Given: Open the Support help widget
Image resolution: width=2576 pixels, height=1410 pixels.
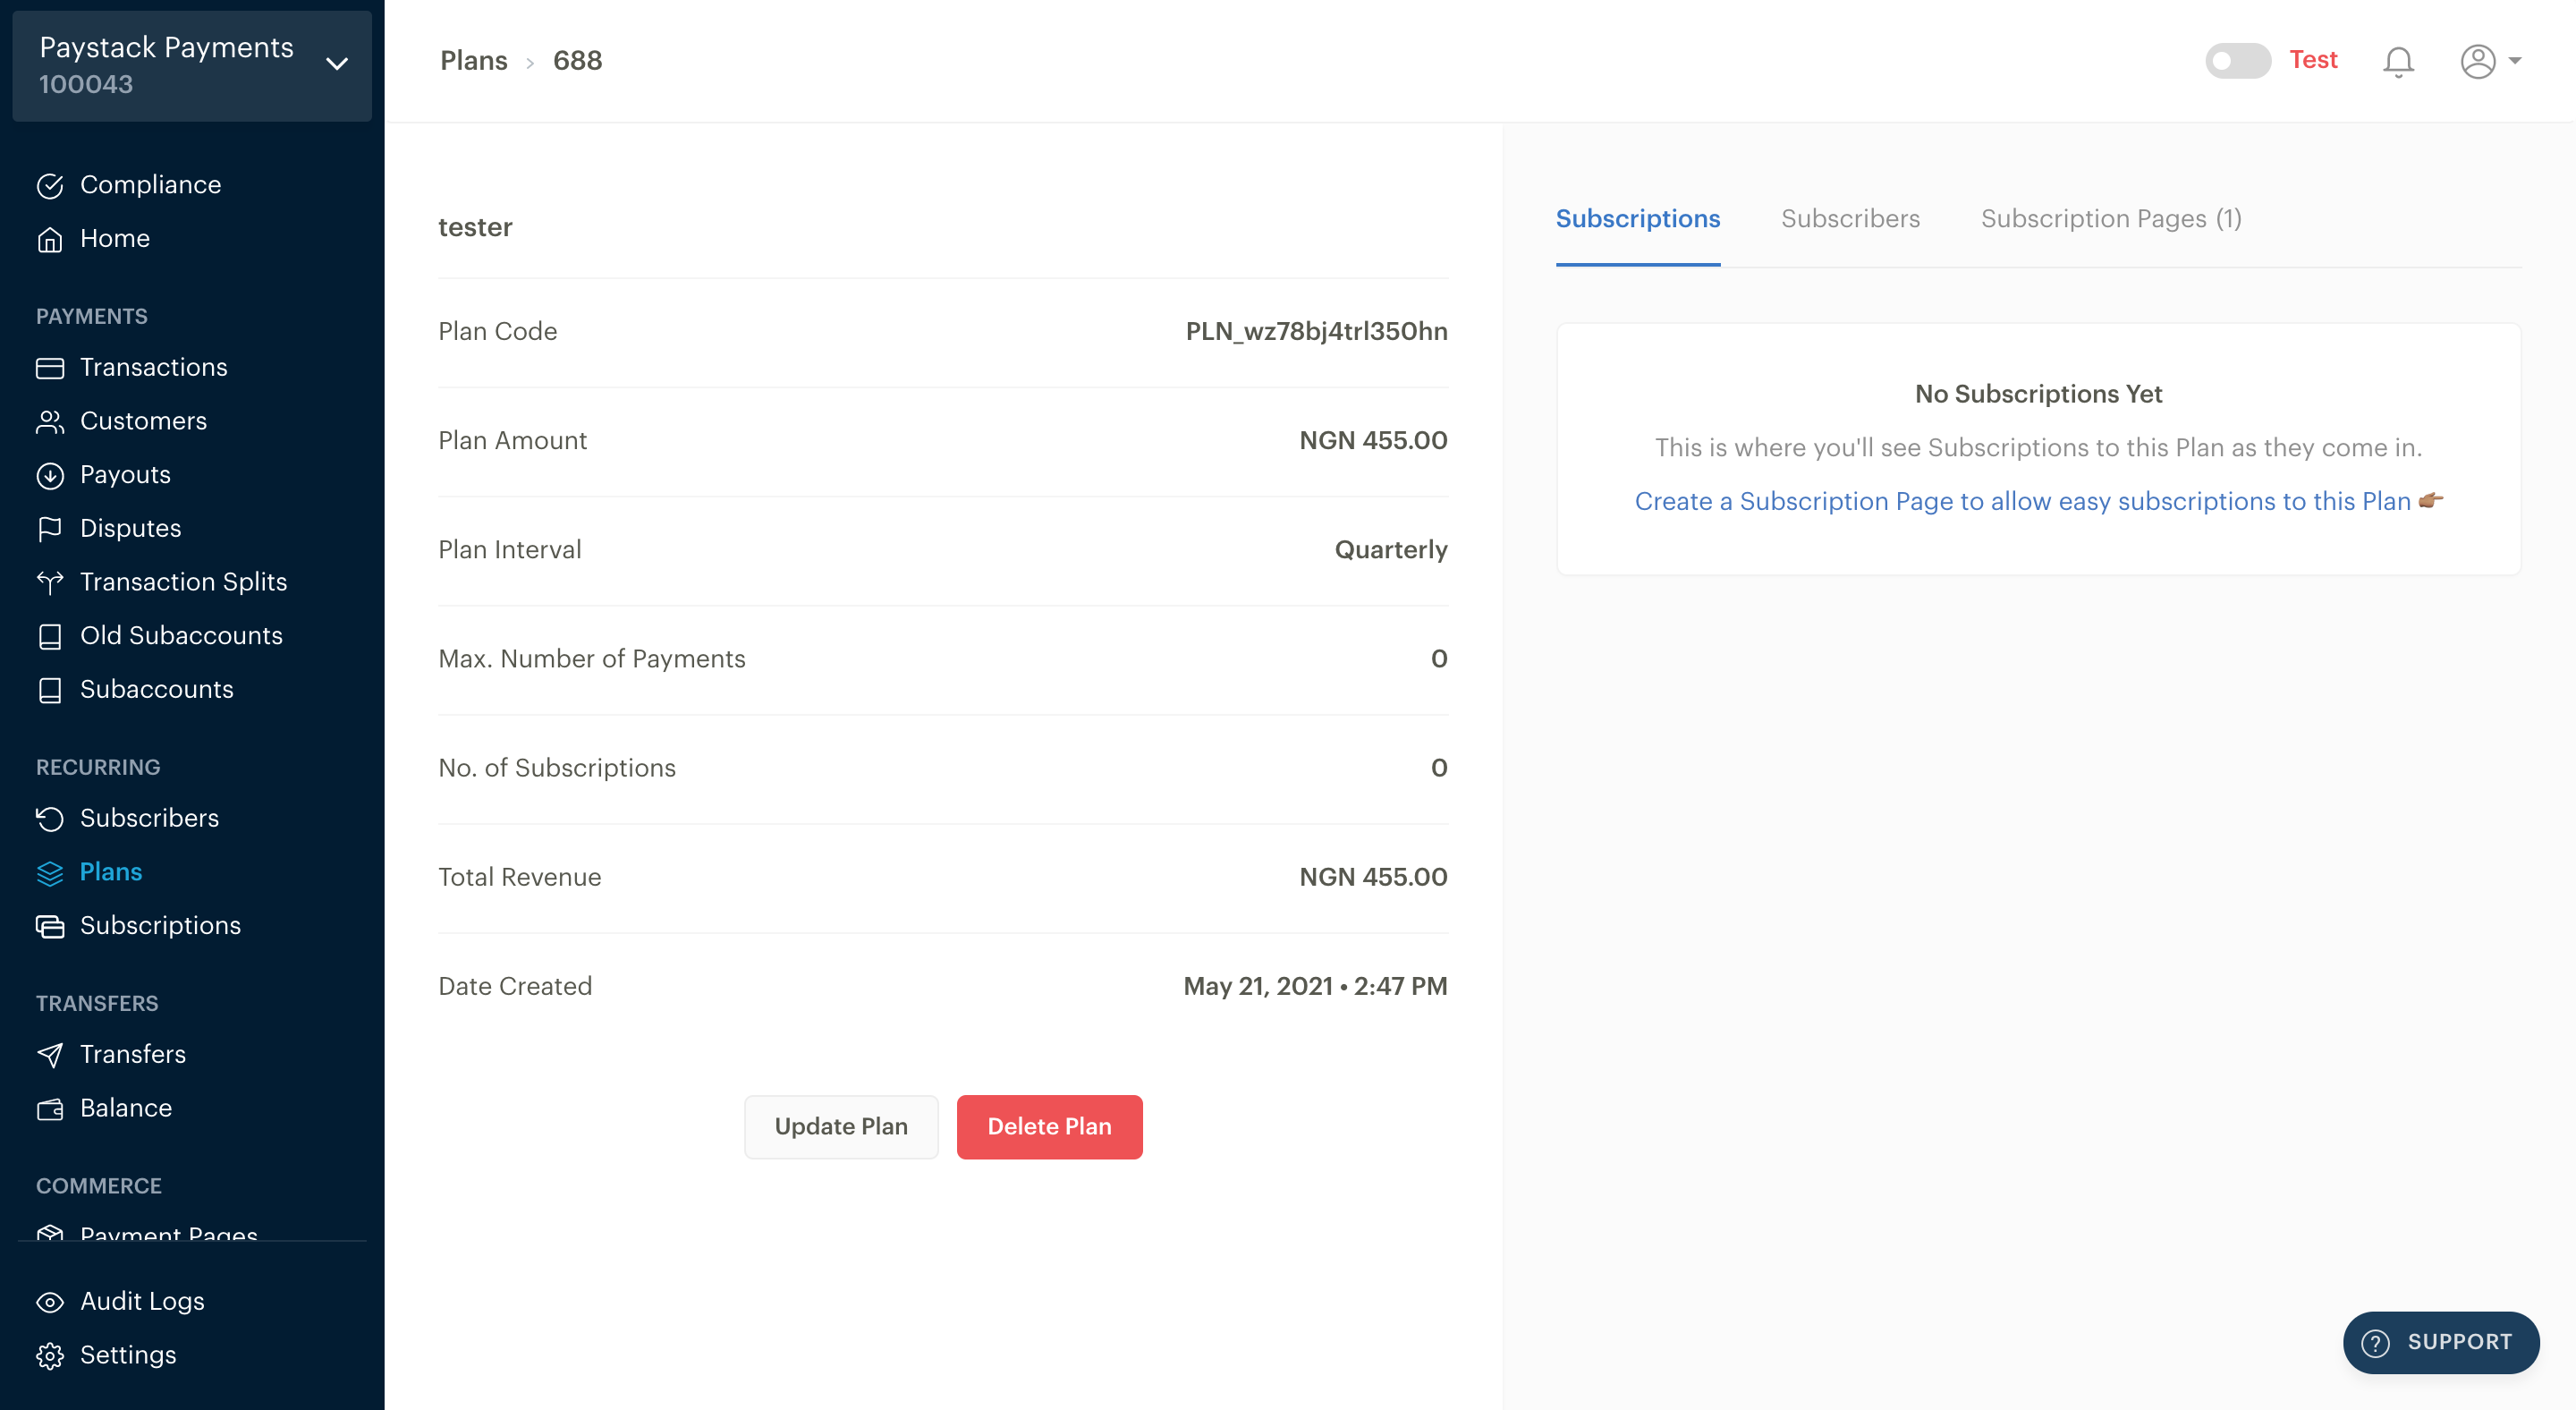Looking at the screenshot, I should (2440, 1342).
